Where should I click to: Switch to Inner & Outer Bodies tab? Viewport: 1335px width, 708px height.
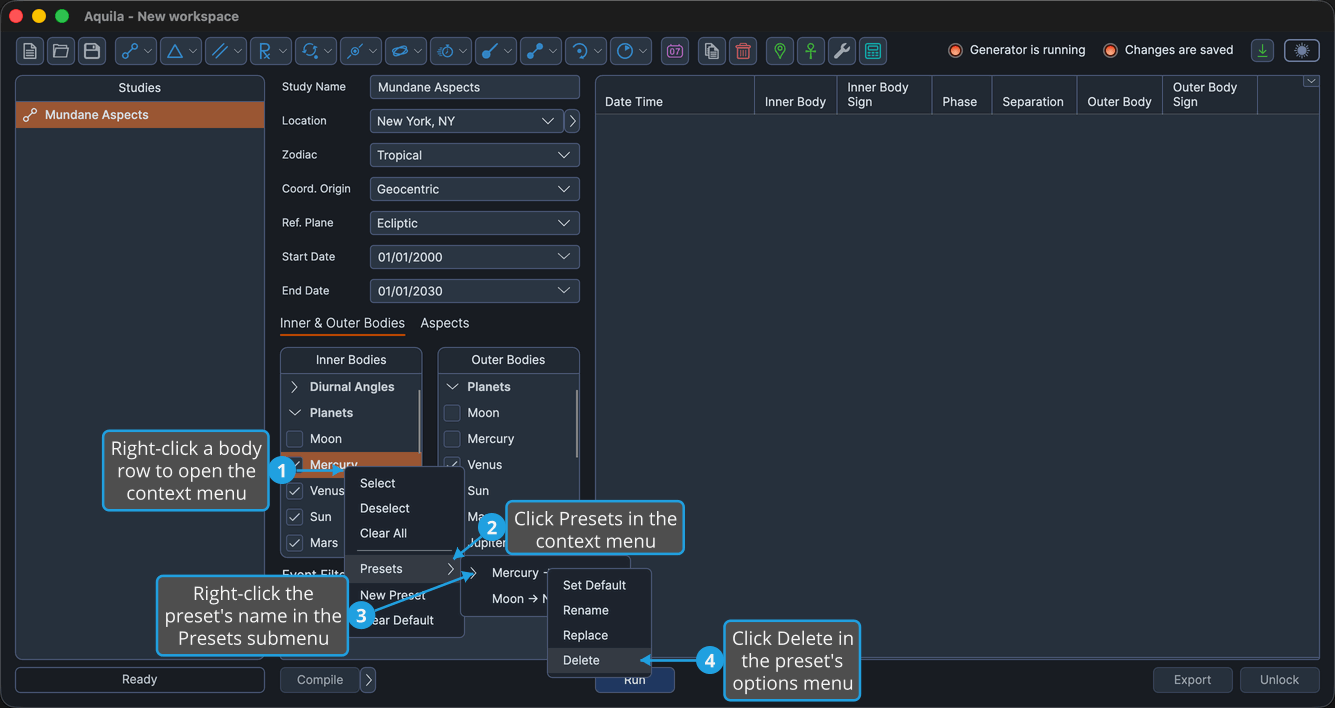coord(342,323)
